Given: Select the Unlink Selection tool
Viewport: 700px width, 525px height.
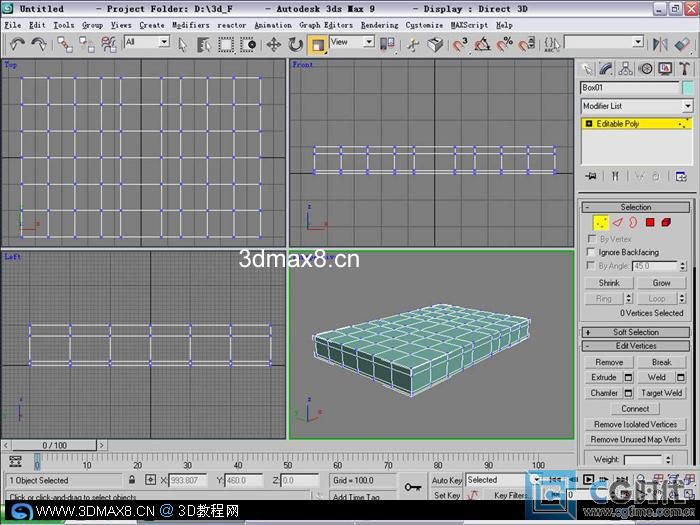Looking at the screenshot, I should tap(87, 44).
